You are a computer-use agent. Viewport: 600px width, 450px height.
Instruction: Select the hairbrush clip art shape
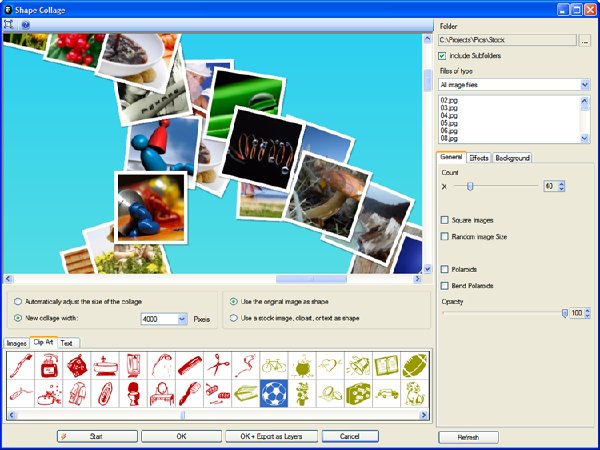coord(190,393)
